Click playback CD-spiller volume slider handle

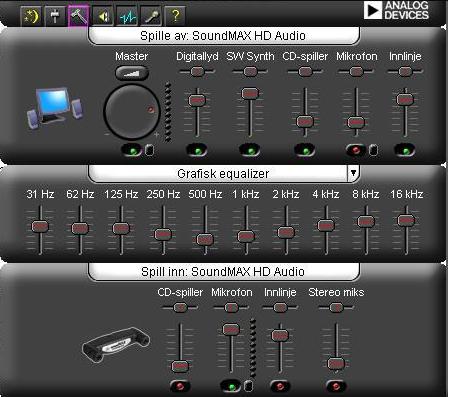pyautogui.click(x=305, y=121)
